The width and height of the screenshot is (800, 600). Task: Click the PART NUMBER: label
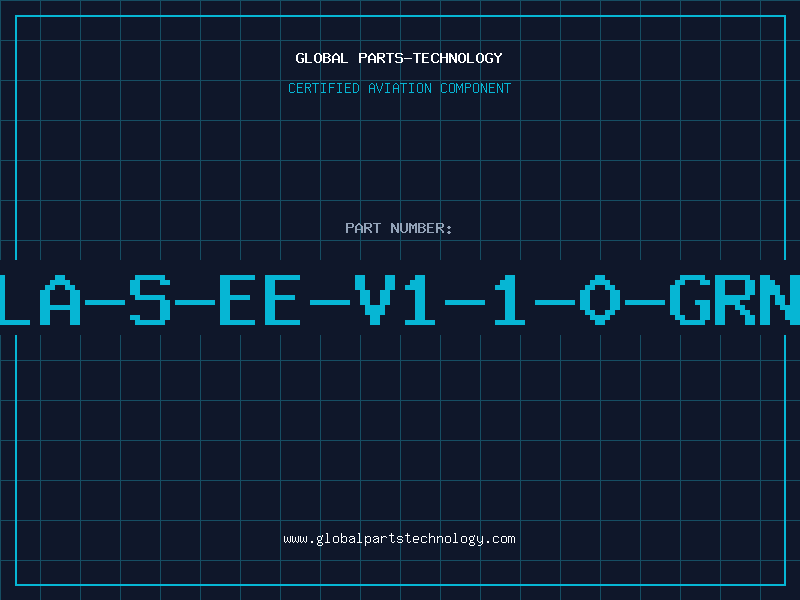click(399, 228)
